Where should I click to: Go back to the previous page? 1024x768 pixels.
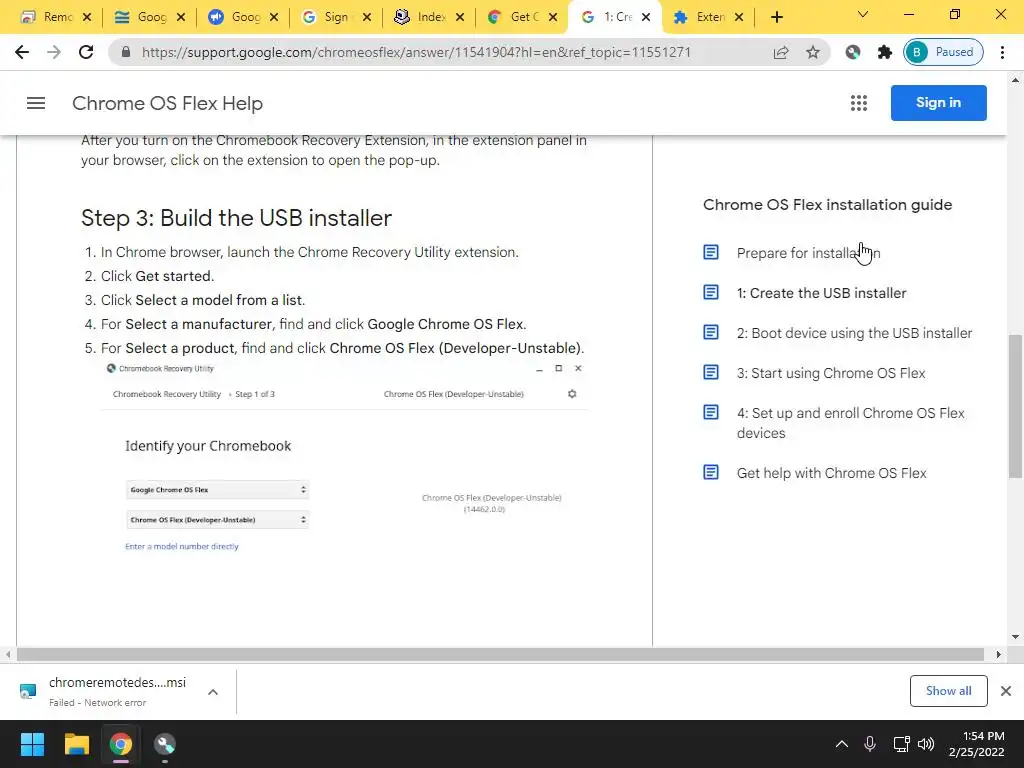tap(22, 52)
